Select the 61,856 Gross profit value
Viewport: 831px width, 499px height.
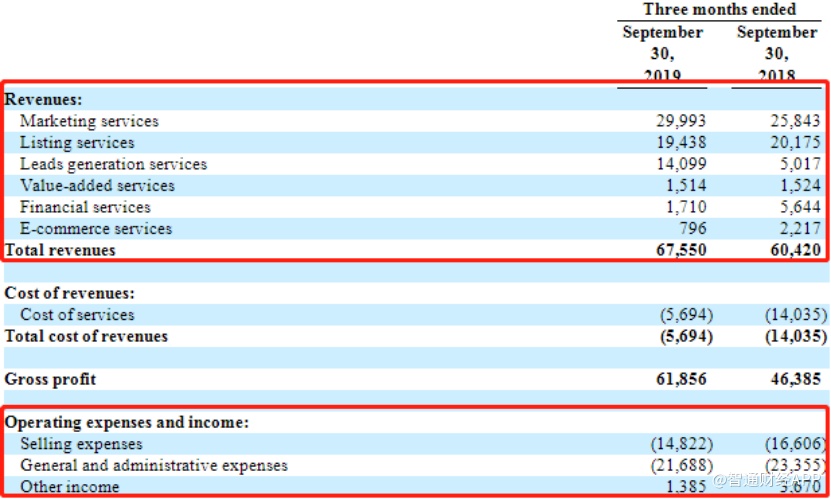coord(681,379)
